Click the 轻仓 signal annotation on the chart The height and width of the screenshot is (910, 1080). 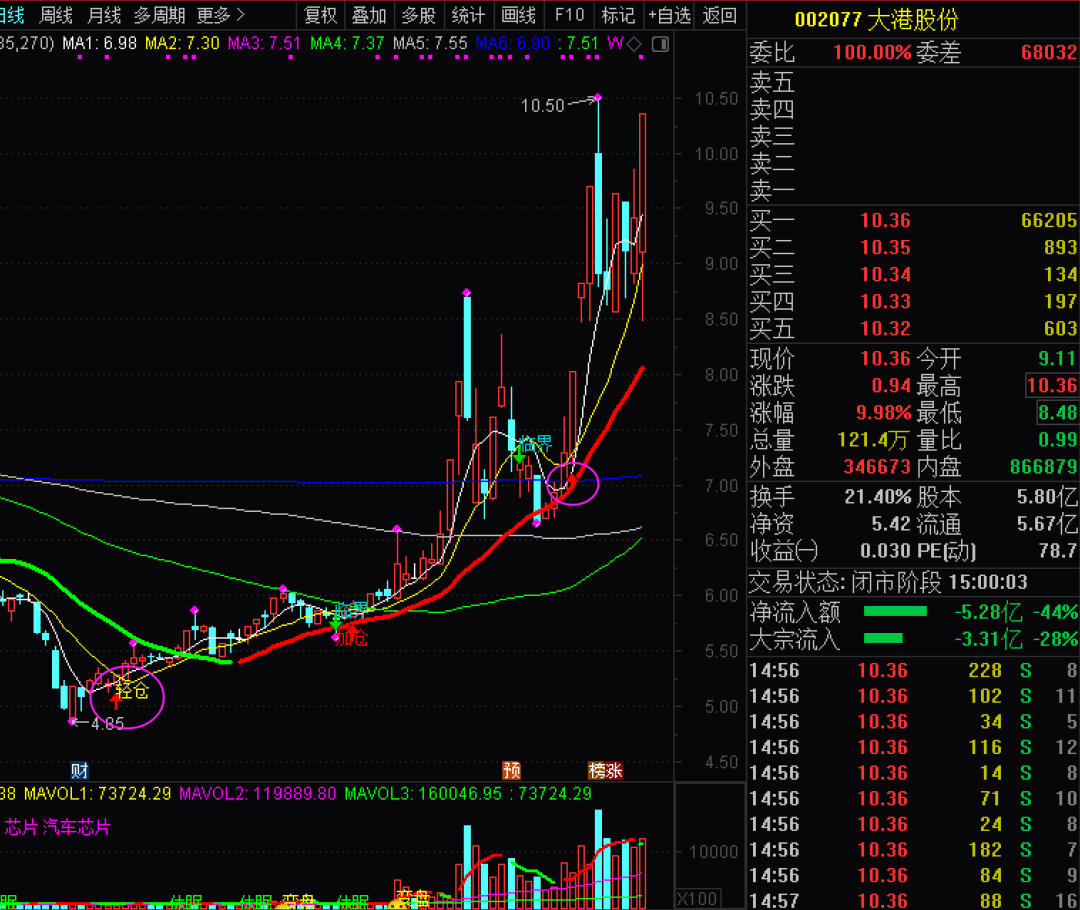point(132,691)
